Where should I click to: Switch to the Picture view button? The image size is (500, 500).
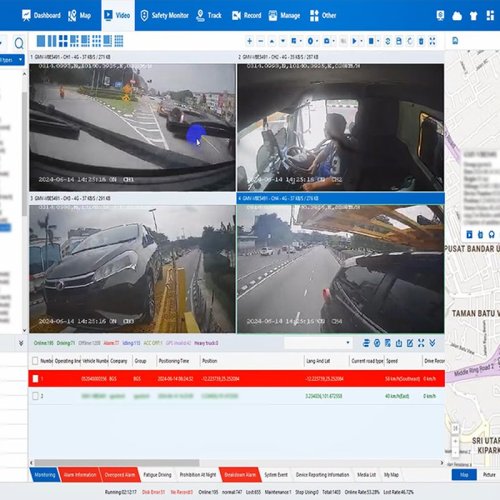tap(489, 475)
